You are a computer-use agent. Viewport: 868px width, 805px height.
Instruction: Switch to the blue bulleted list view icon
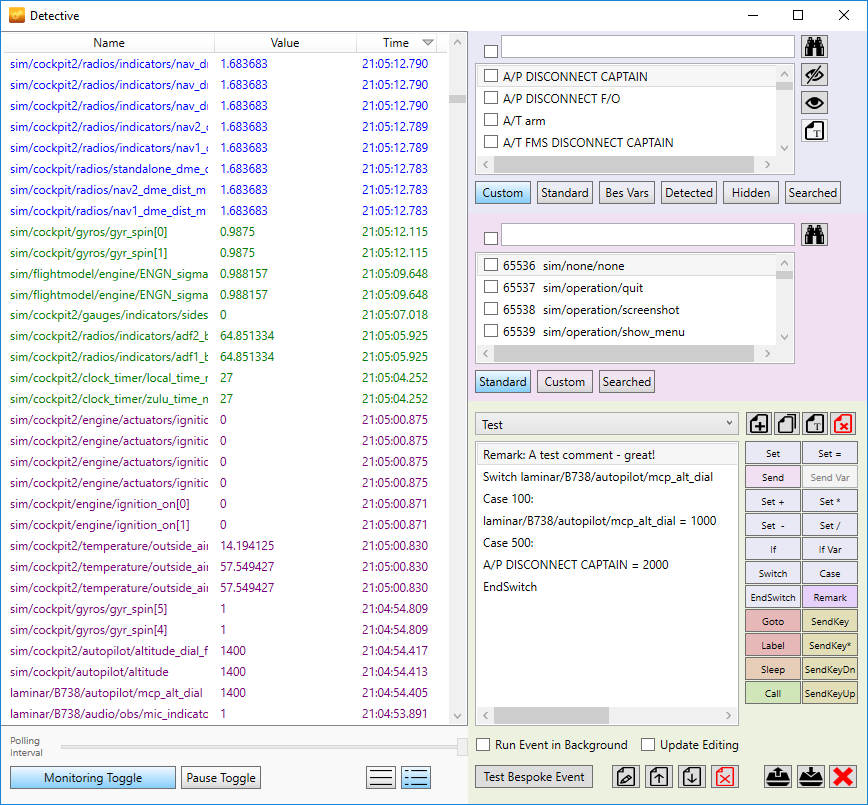[416, 778]
